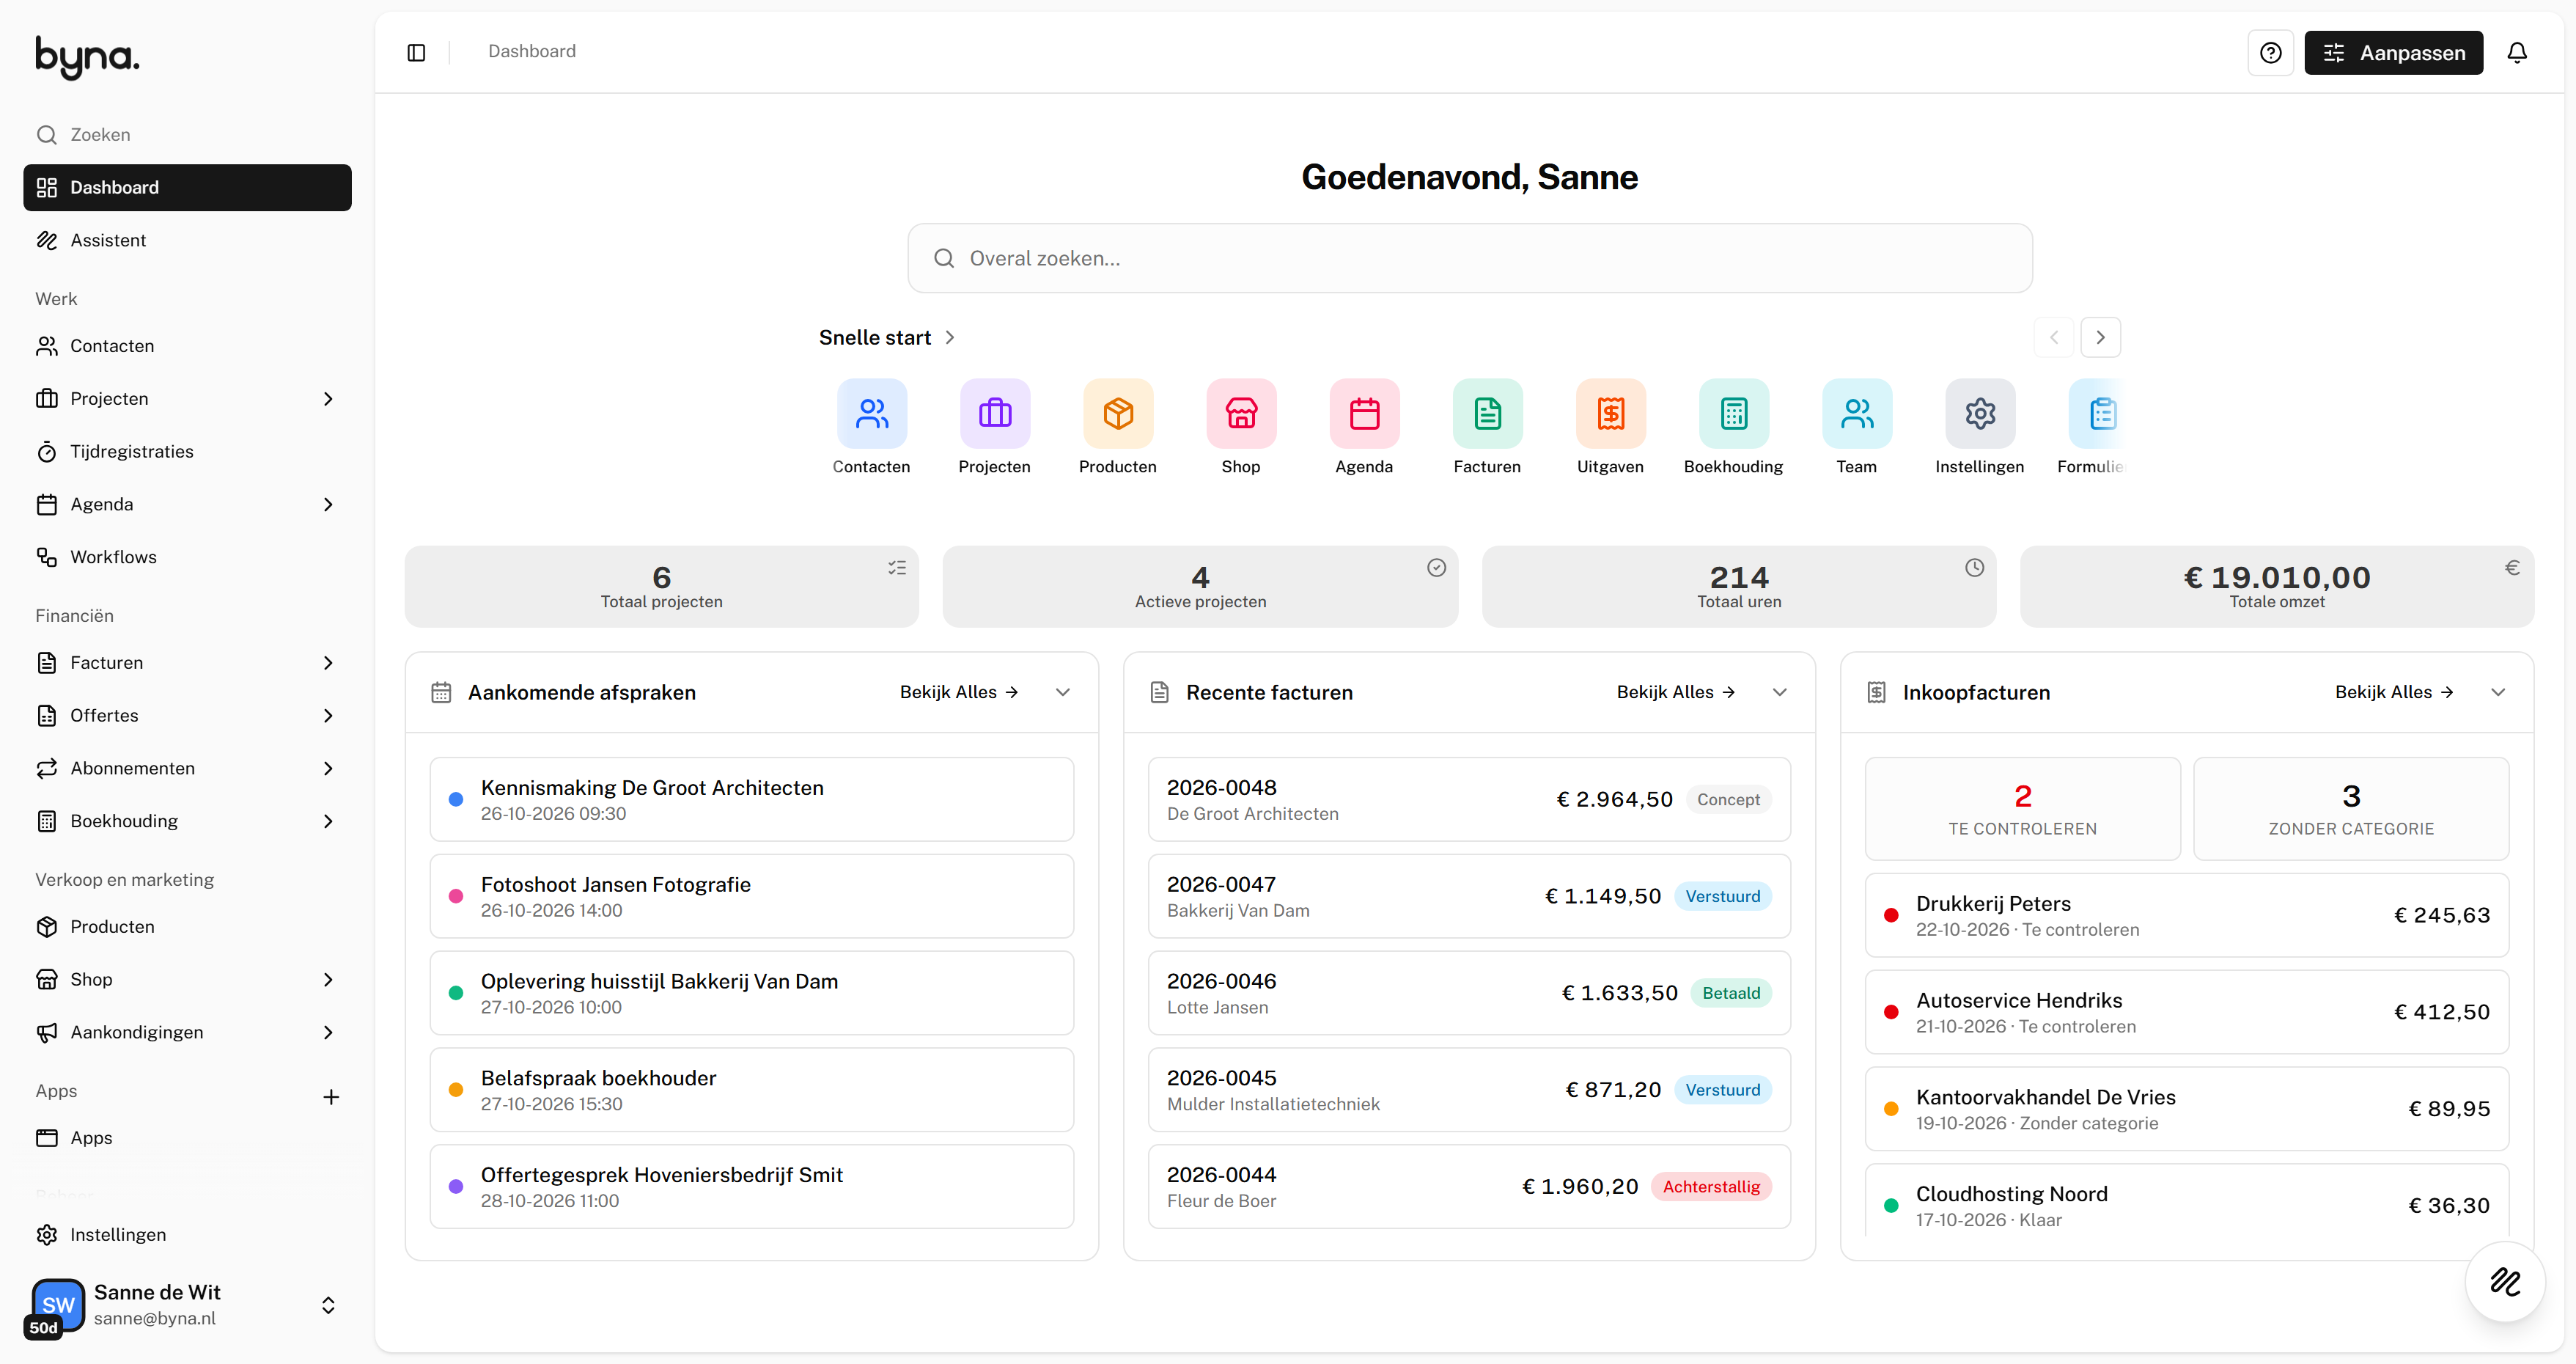Viewport: 2576px width, 1364px height.
Task: Open Shop quick start icon
Action: pyautogui.click(x=1241, y=413)
